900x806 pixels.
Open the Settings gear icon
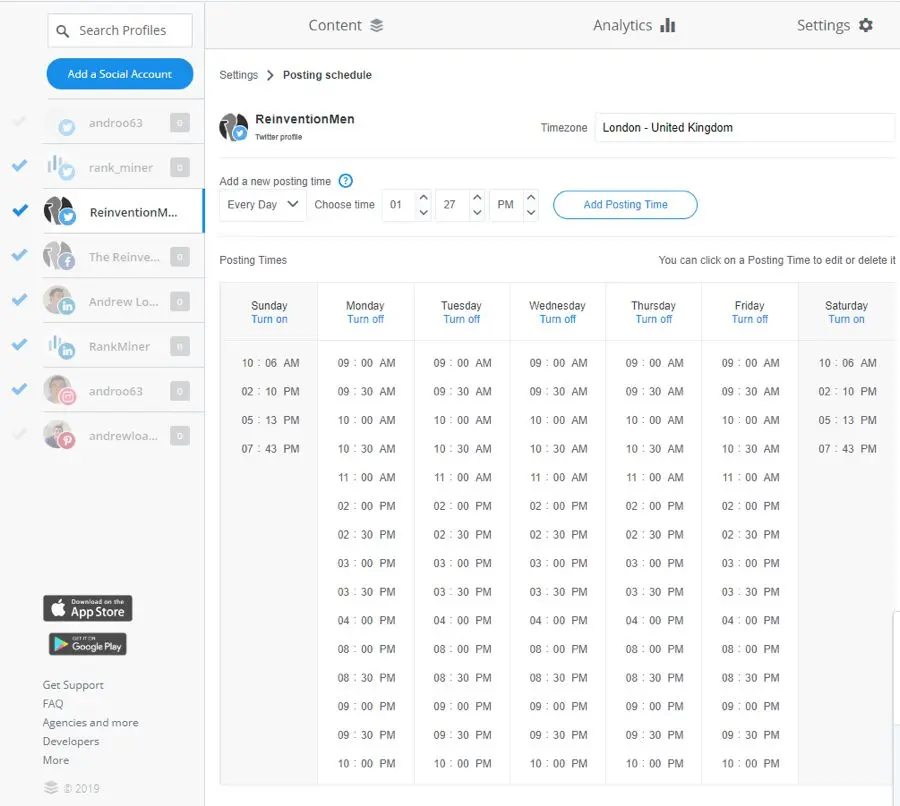point(866,26)
